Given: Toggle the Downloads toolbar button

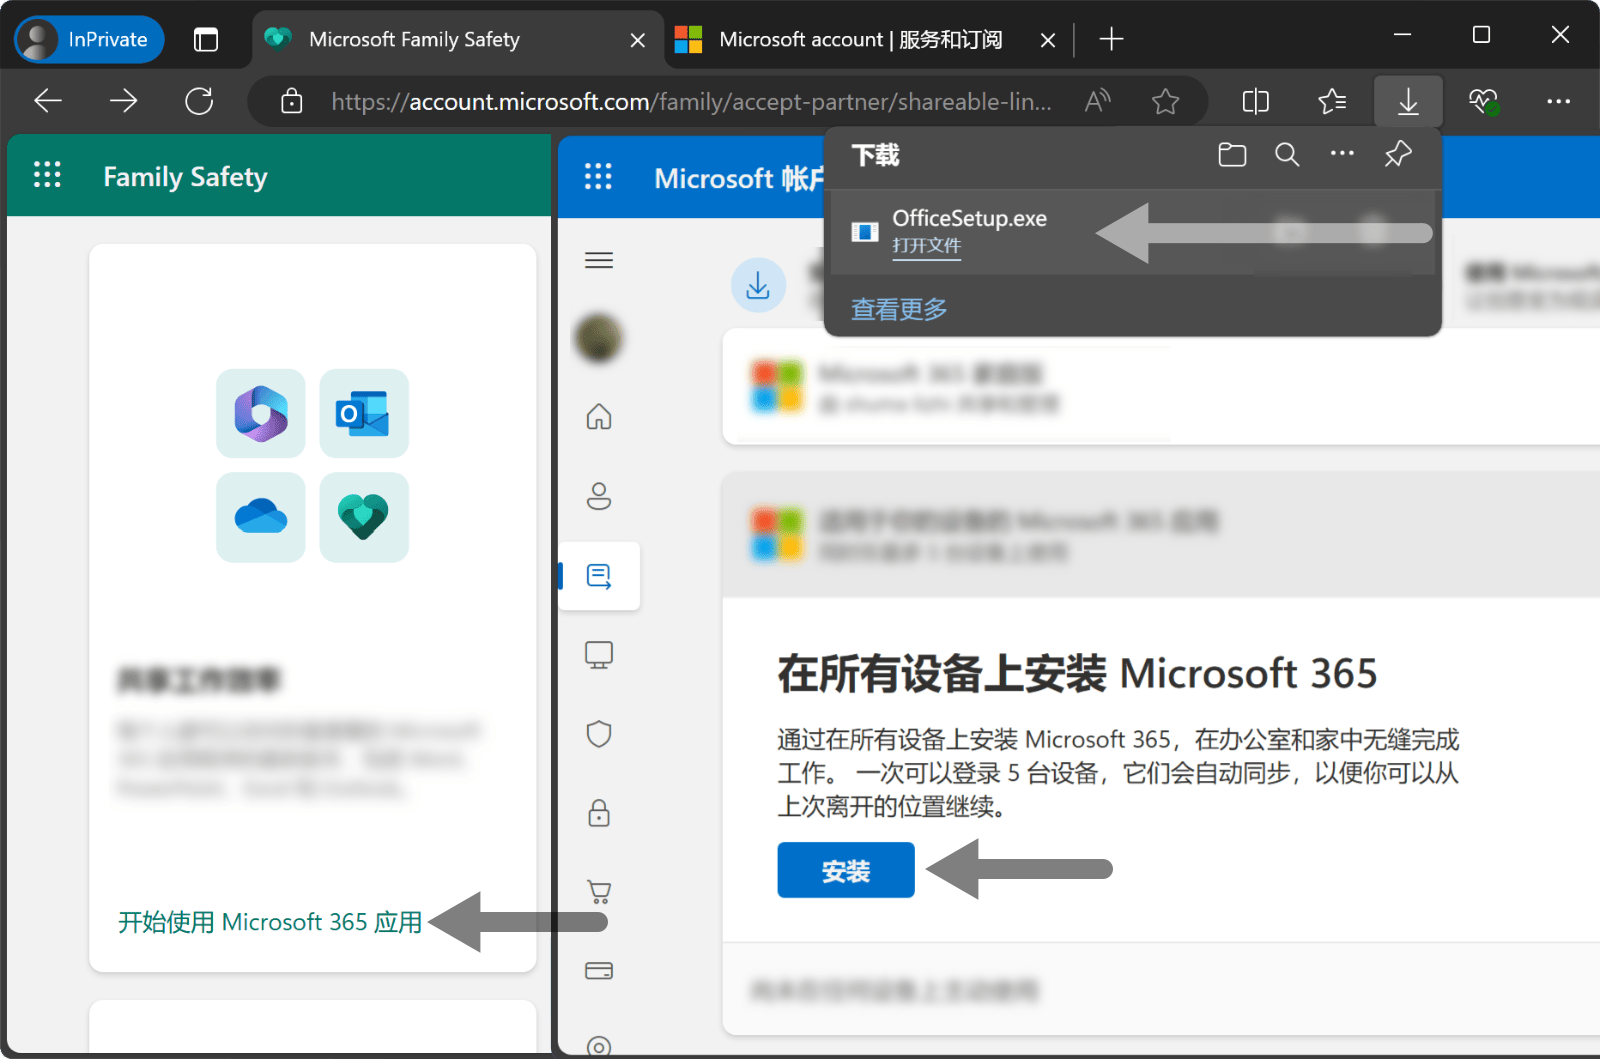Looking at the screenshot, I should point(1408,101).
